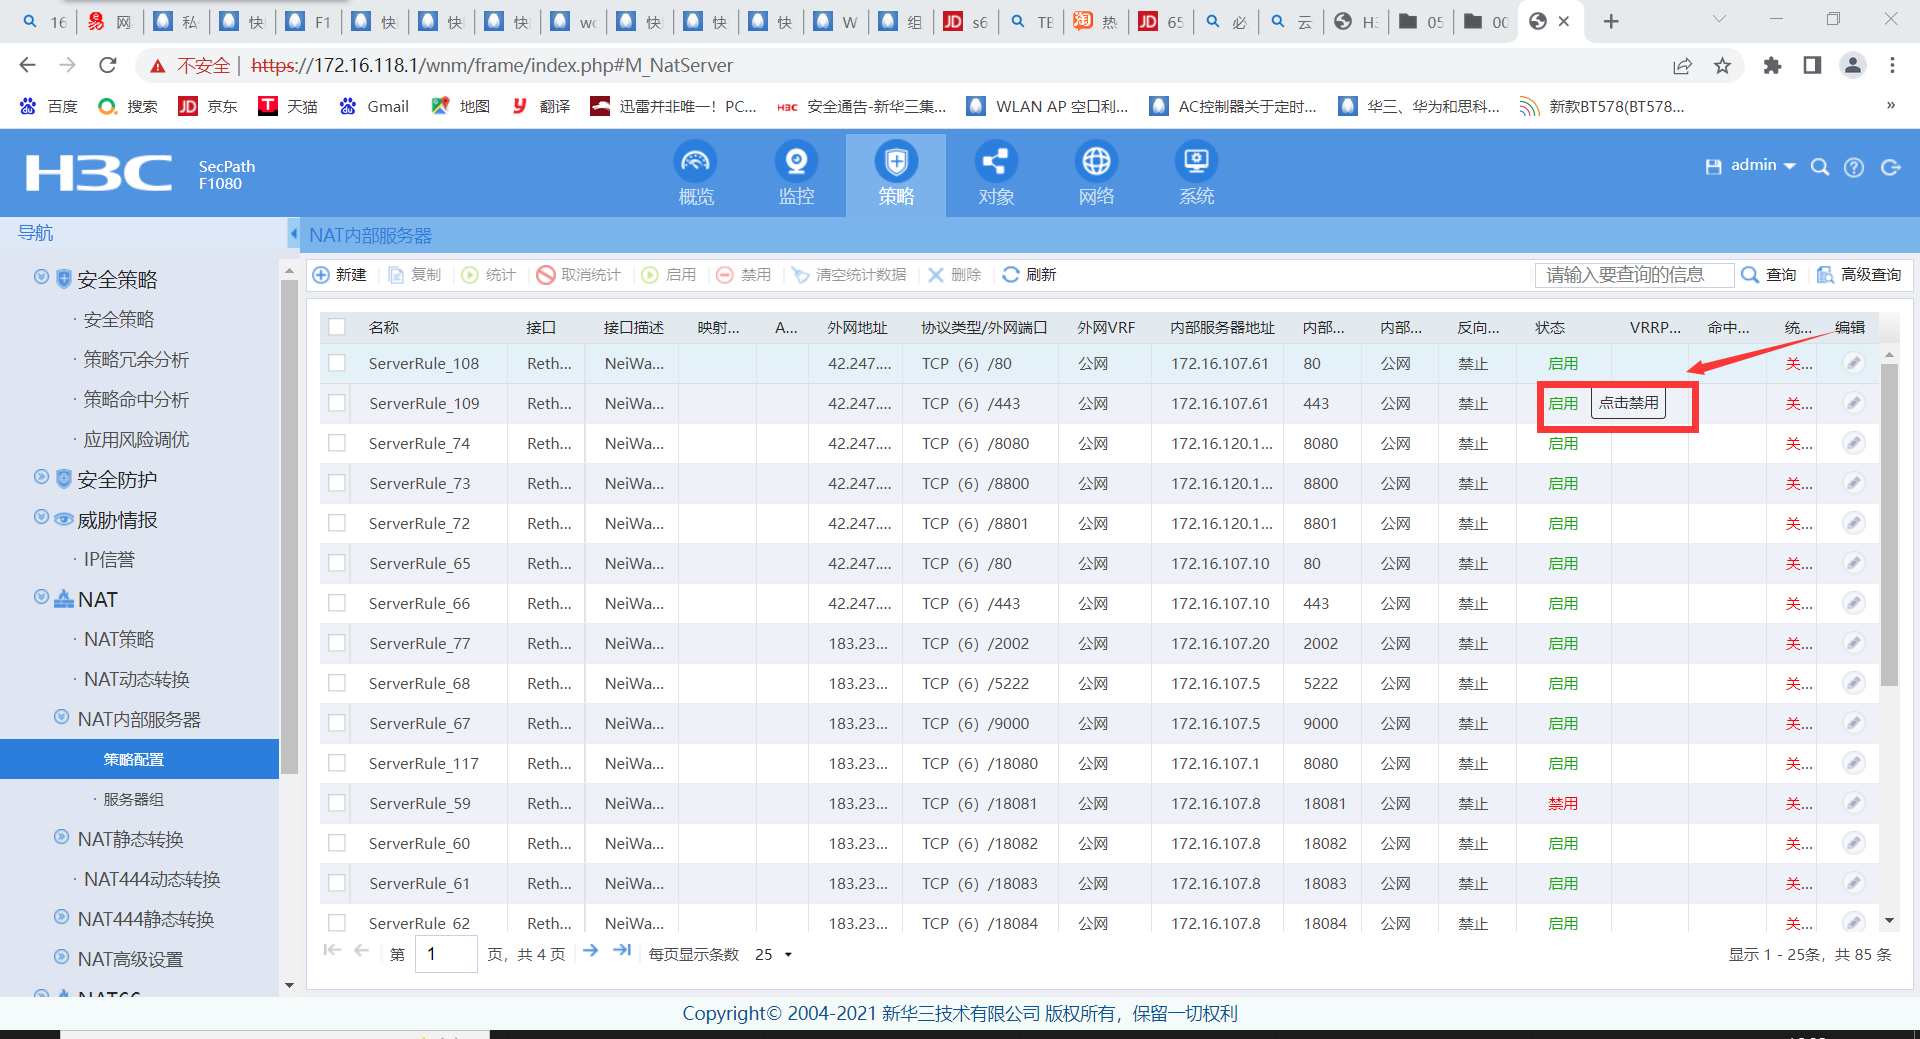This screenshot has height=1039, width=1920.
Task: Go to next page arrow
Action: tap(591, 951)
